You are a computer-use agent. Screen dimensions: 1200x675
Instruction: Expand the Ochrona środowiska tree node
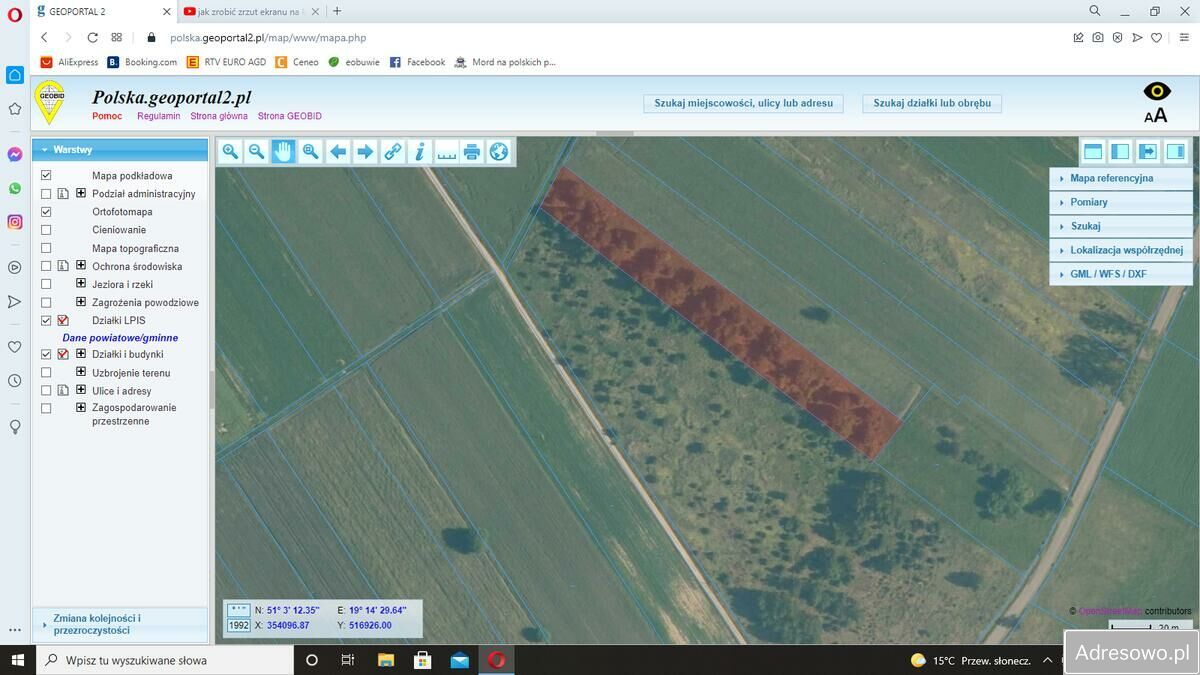[x=81, y=267]
